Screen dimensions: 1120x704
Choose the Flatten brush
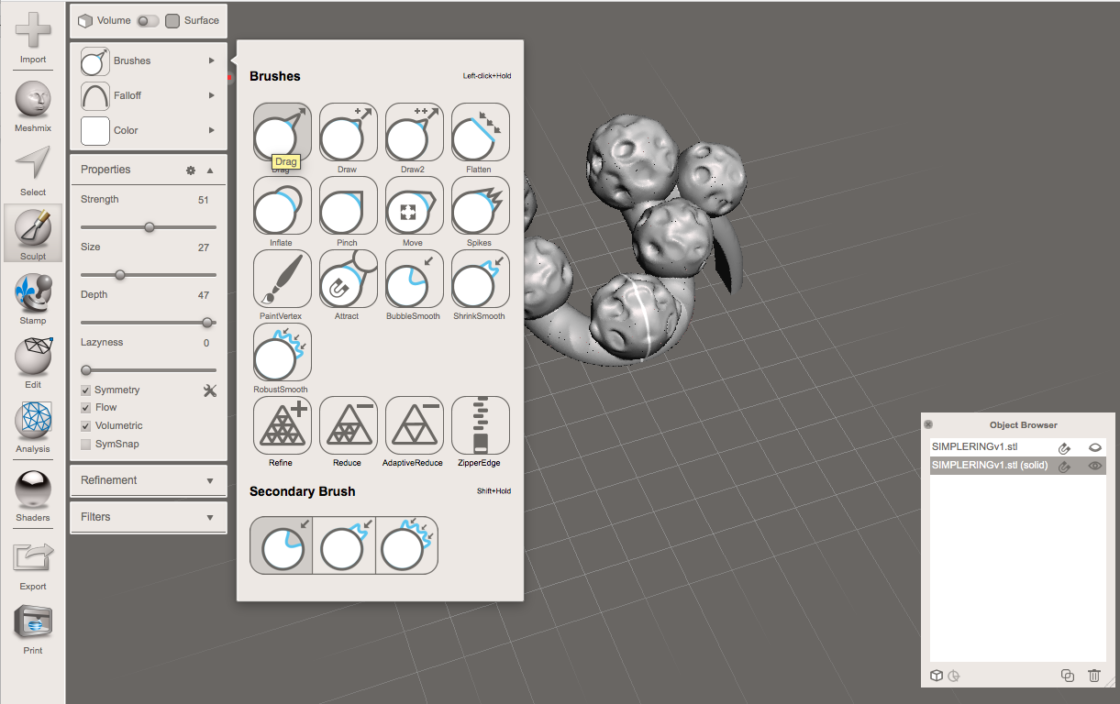(x=479, y=131)
